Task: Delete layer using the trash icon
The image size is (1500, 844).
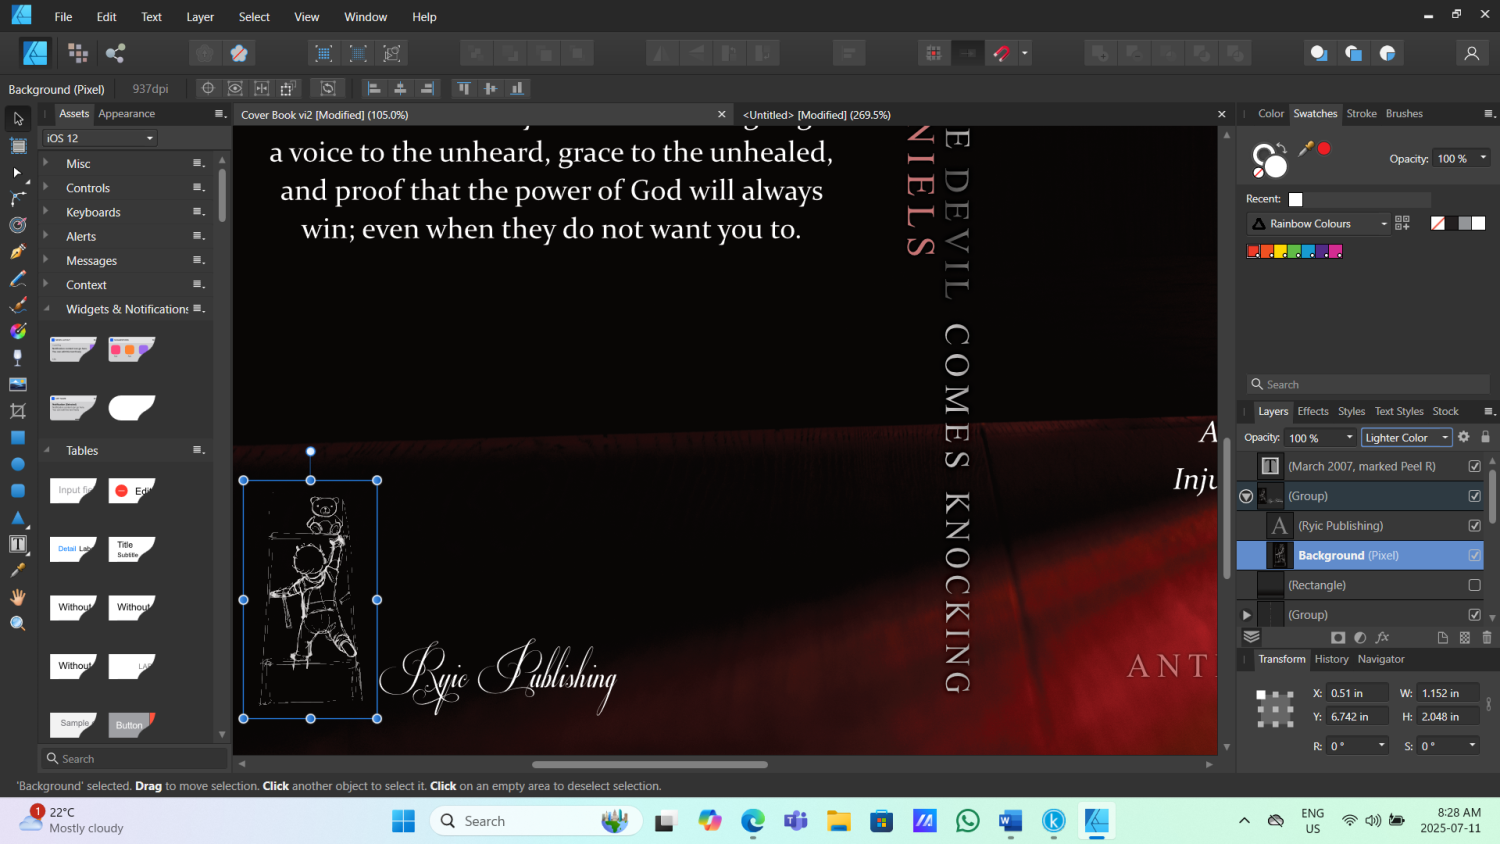Action: [1486, 637]
